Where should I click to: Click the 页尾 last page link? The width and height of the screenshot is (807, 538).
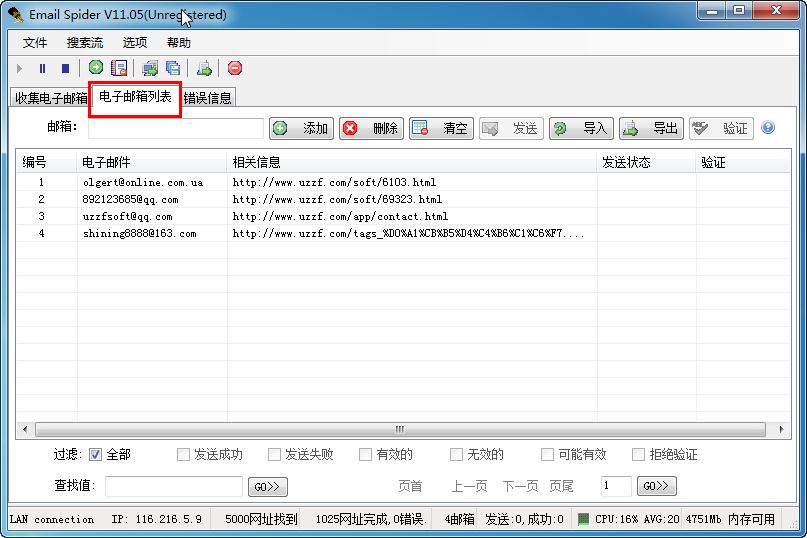point(561,486)
